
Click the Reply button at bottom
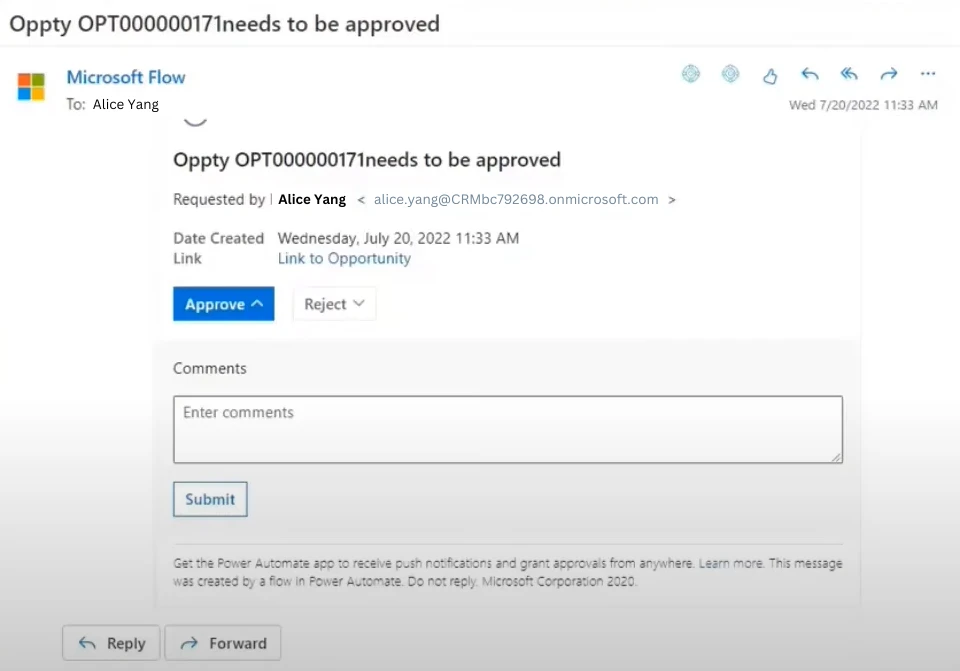click(x=111, y=643)
